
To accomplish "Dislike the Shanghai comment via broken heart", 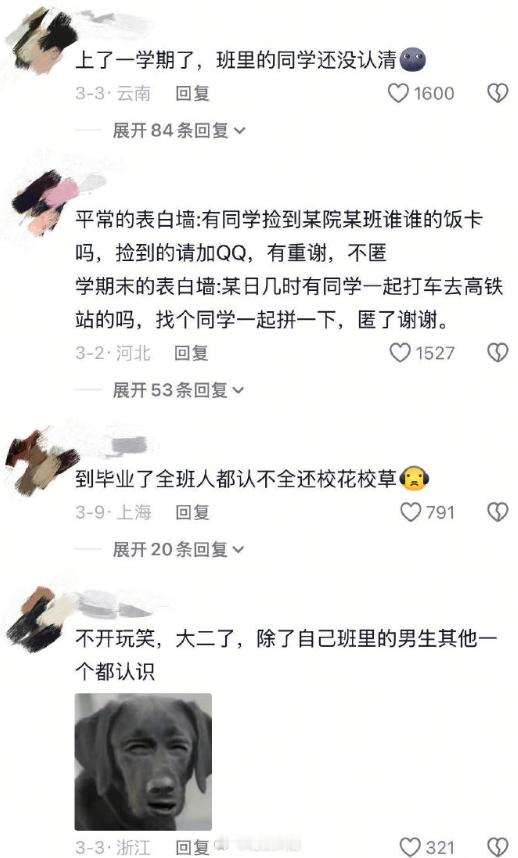I will point(497,512).
